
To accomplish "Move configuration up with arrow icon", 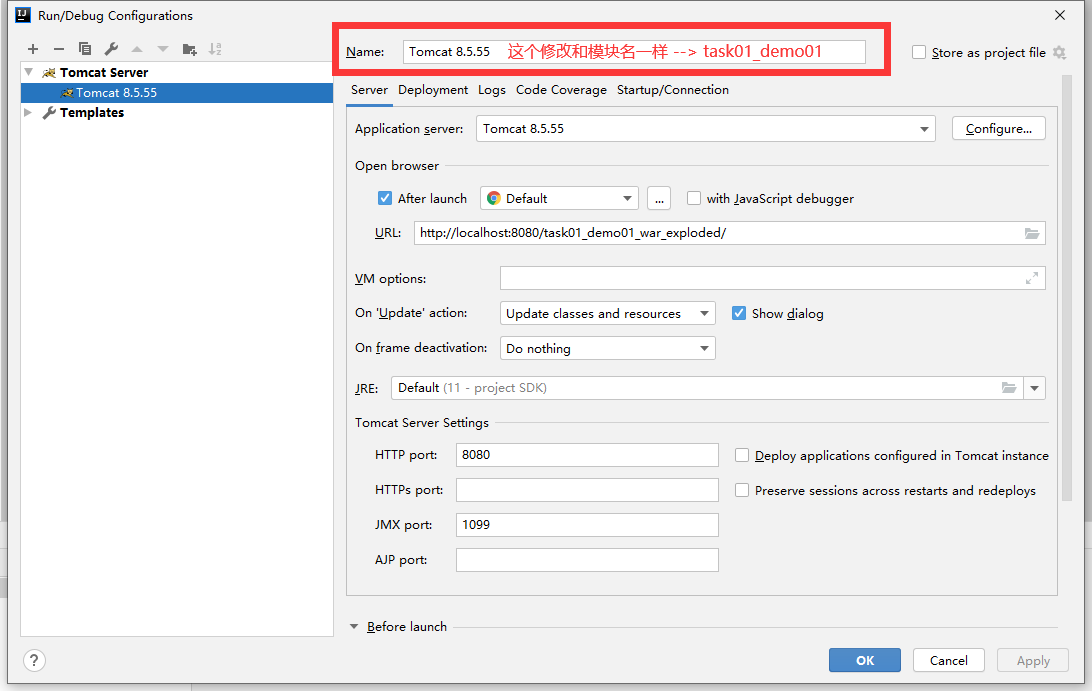I will [x=137, y=49].
